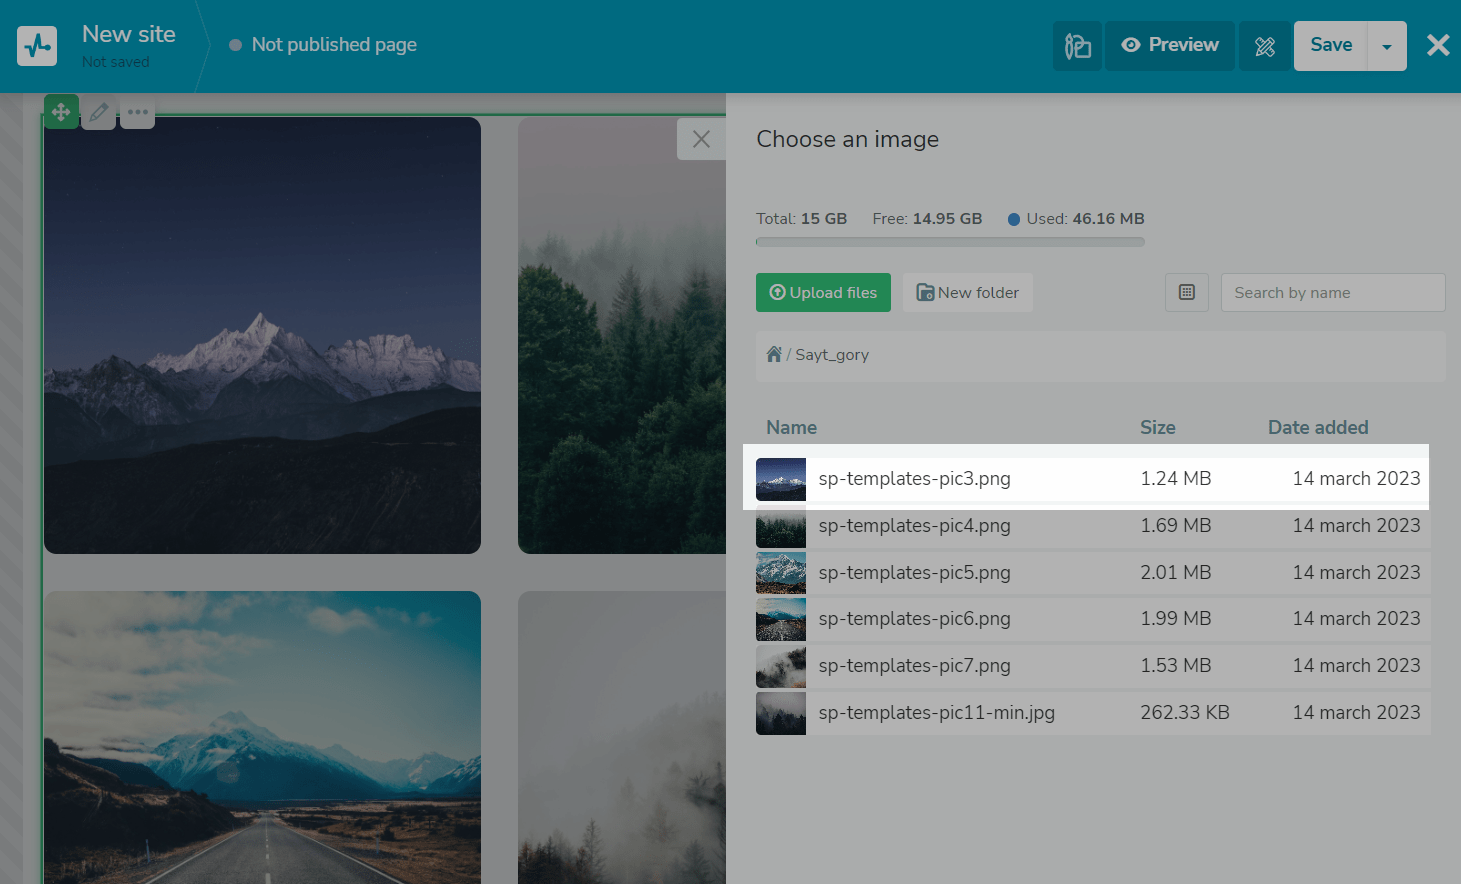The image size is (1461, 884).
Task: Choose sp-templates-pic5.png from the list
Action: click(x=914, y=573)
